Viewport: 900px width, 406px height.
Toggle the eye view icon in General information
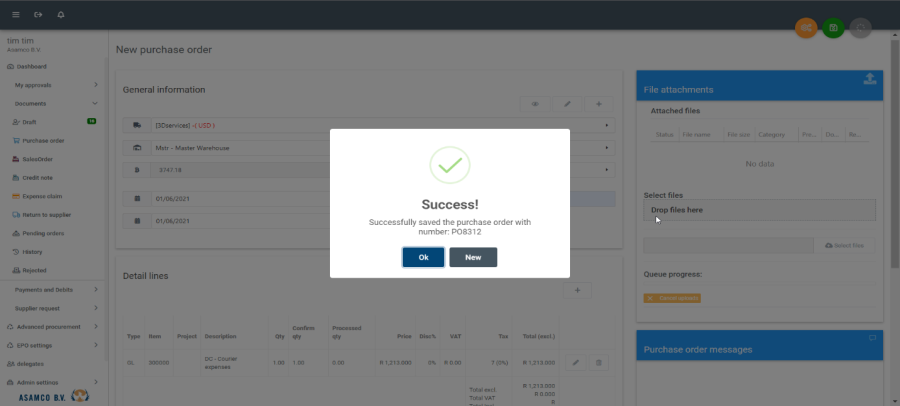pyautogui.click(x=535, y=103)
